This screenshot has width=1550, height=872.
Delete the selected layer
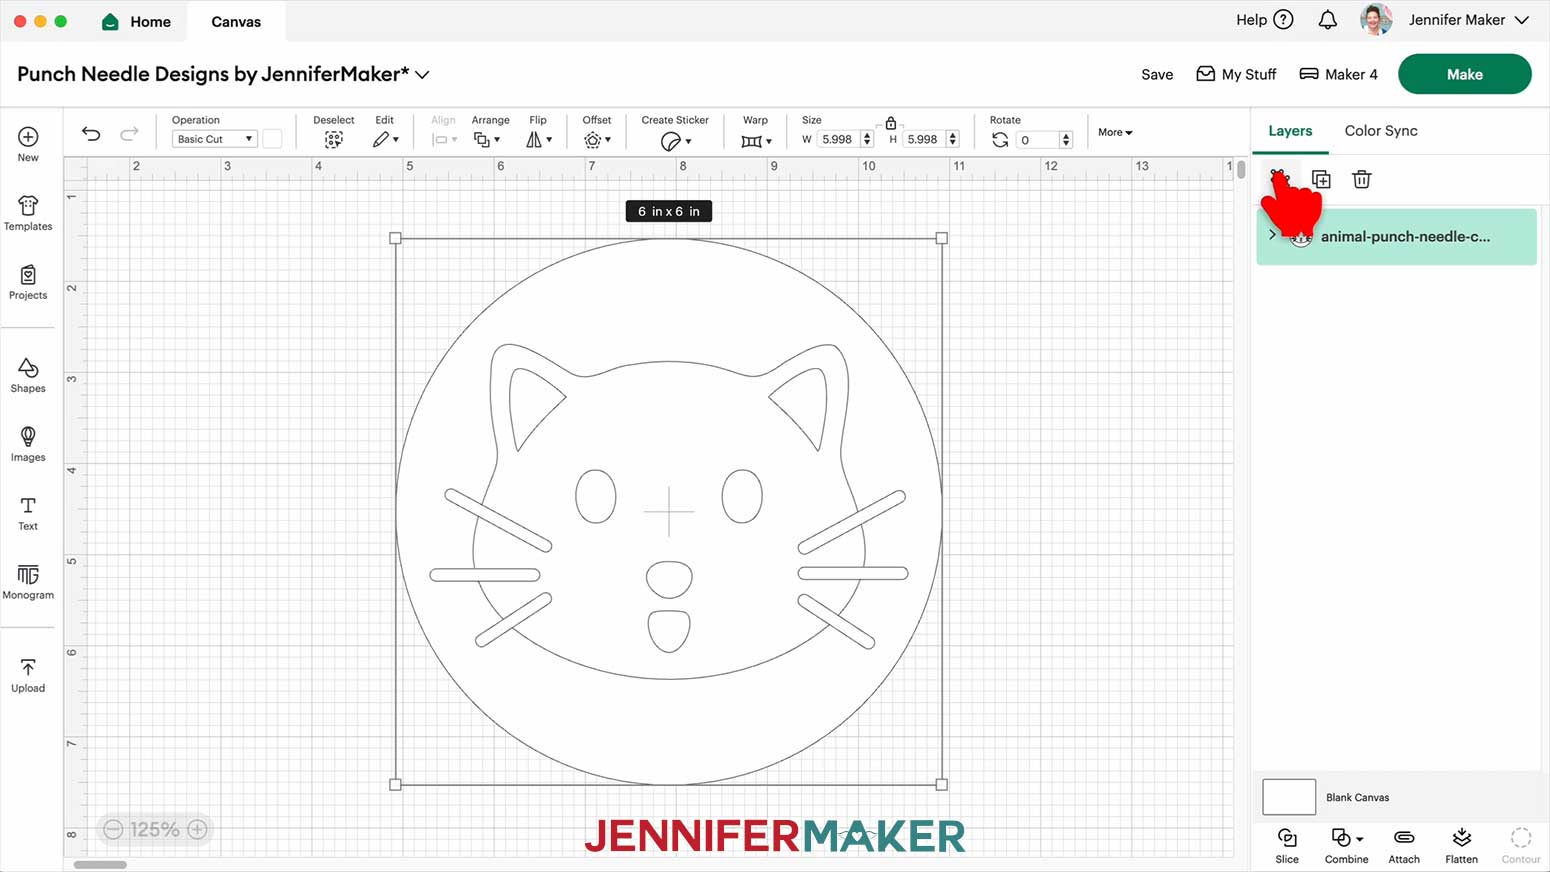[1361, 179]
